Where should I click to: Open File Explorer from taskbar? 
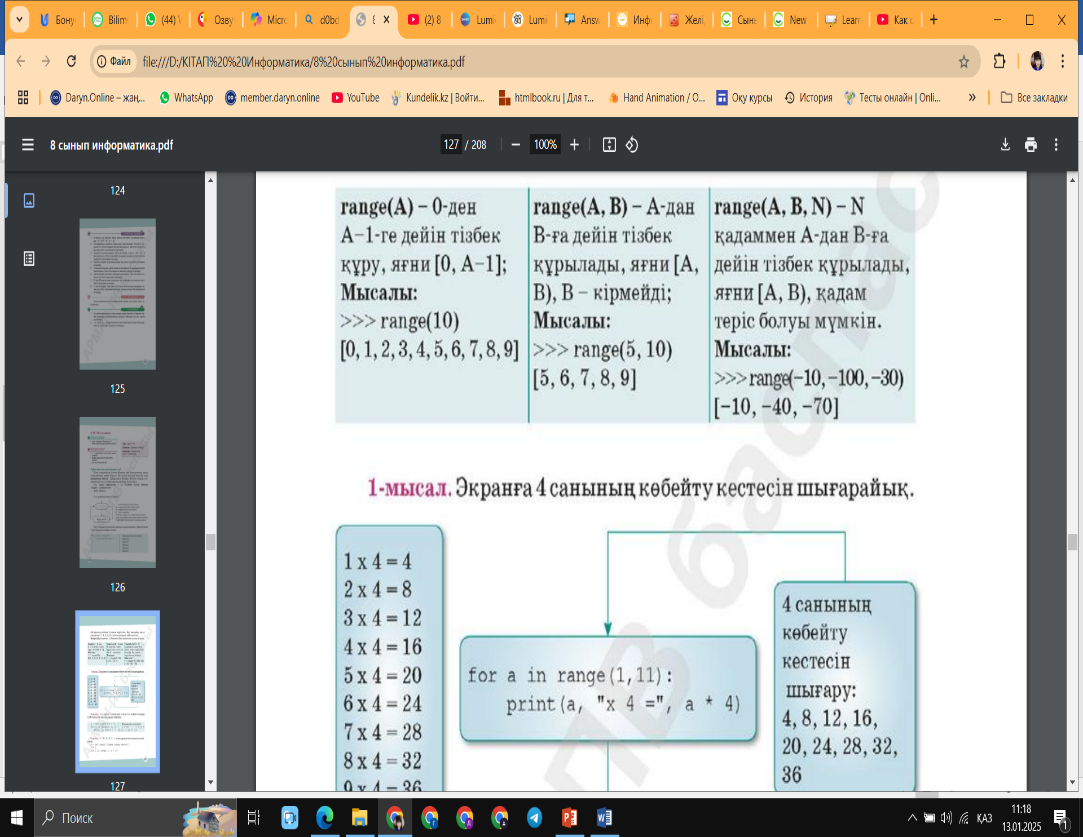click(359, 818)
